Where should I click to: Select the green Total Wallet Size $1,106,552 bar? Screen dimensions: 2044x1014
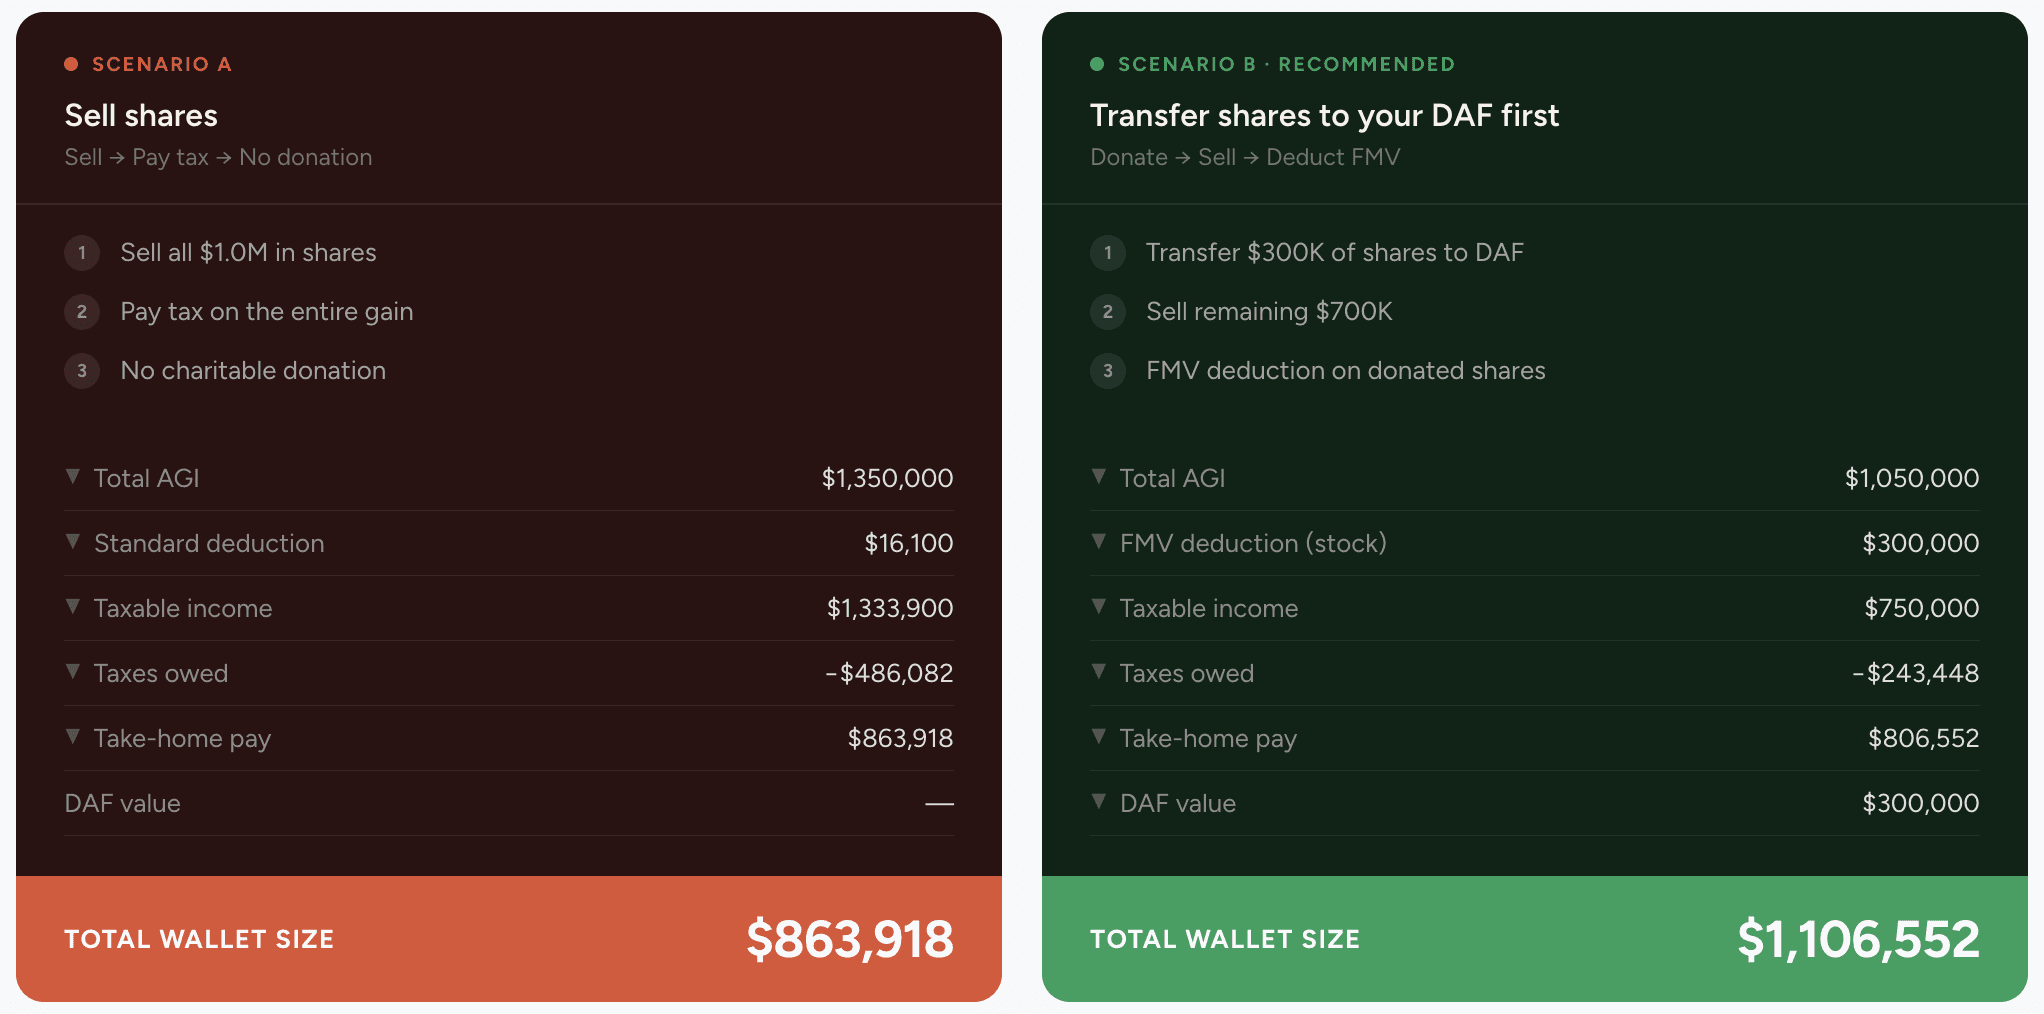click(1534, 939)
